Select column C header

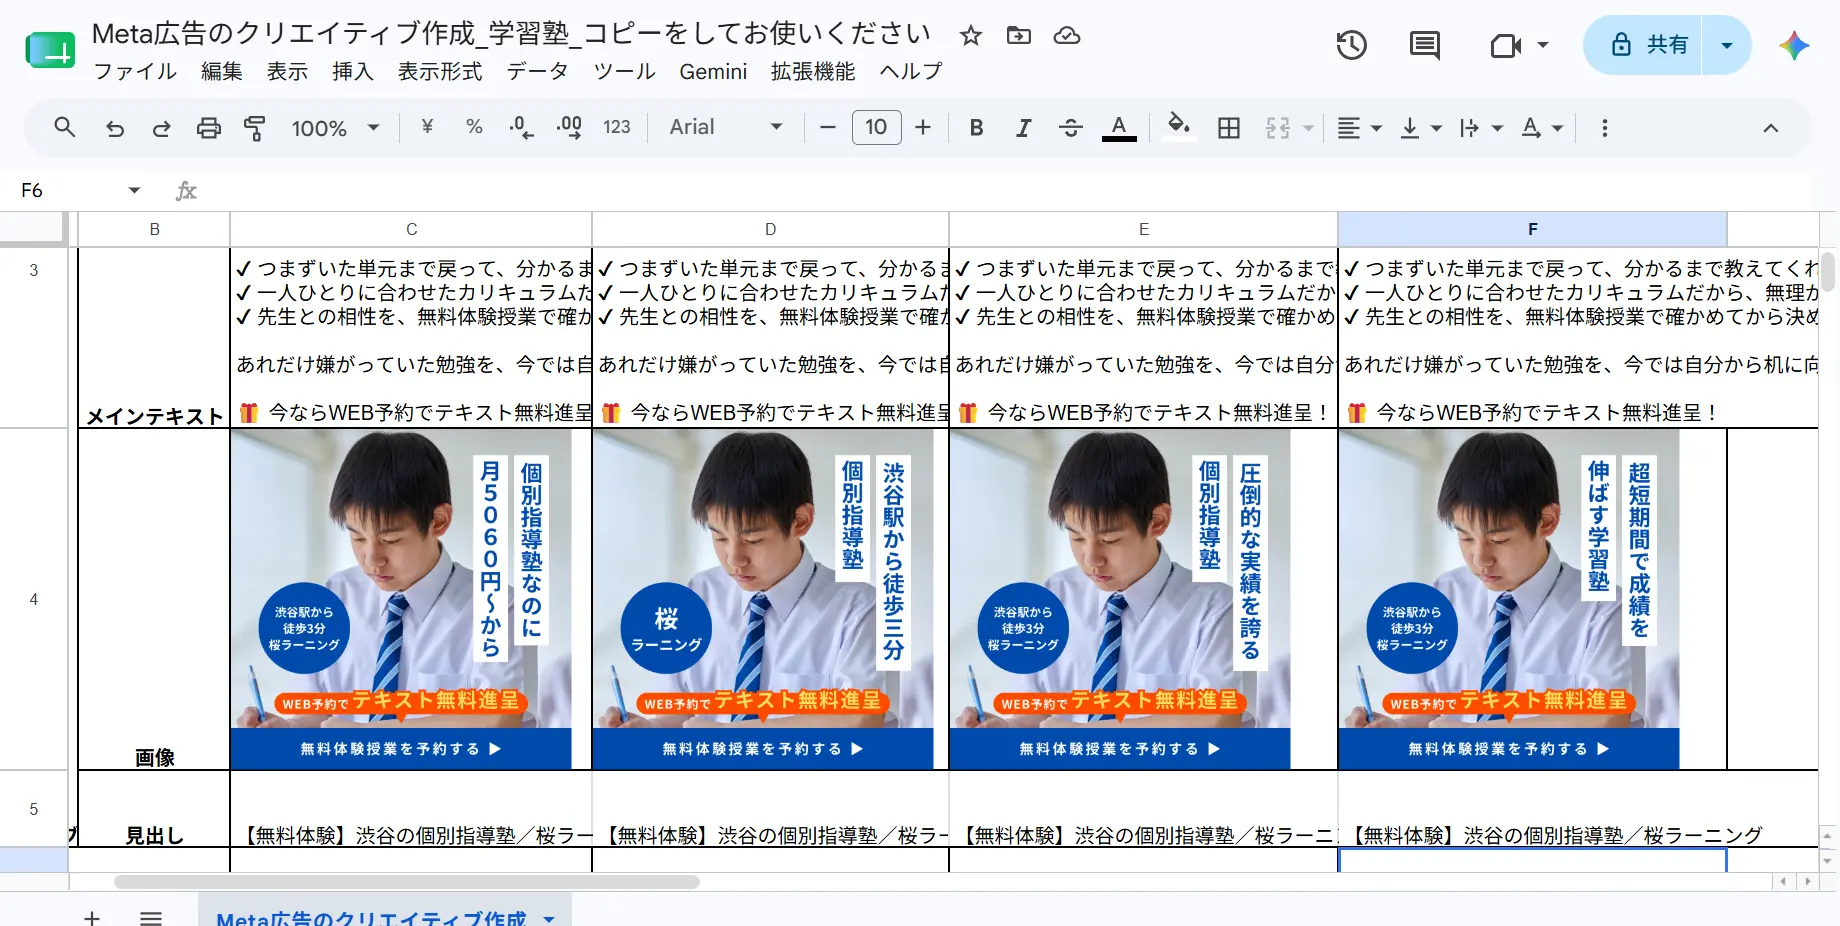pos(411,229)
